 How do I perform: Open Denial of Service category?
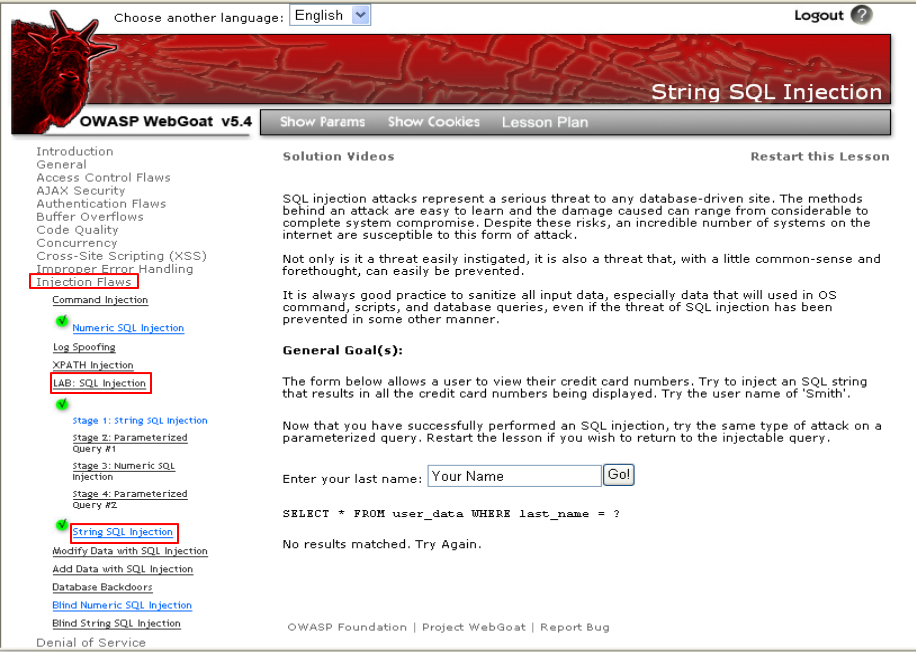click(91, 643)
